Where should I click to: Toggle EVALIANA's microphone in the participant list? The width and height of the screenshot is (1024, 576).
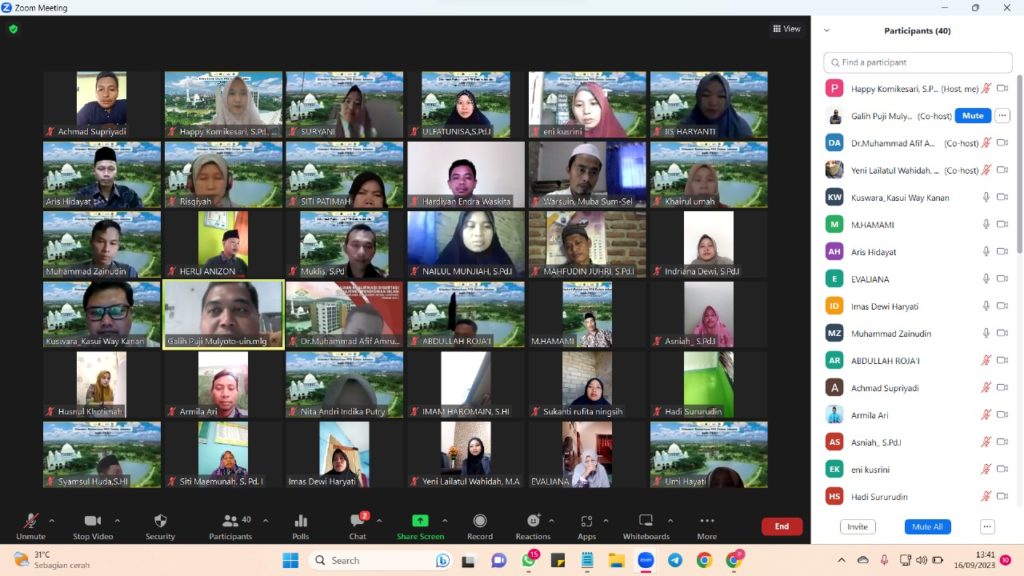[986, 279]
